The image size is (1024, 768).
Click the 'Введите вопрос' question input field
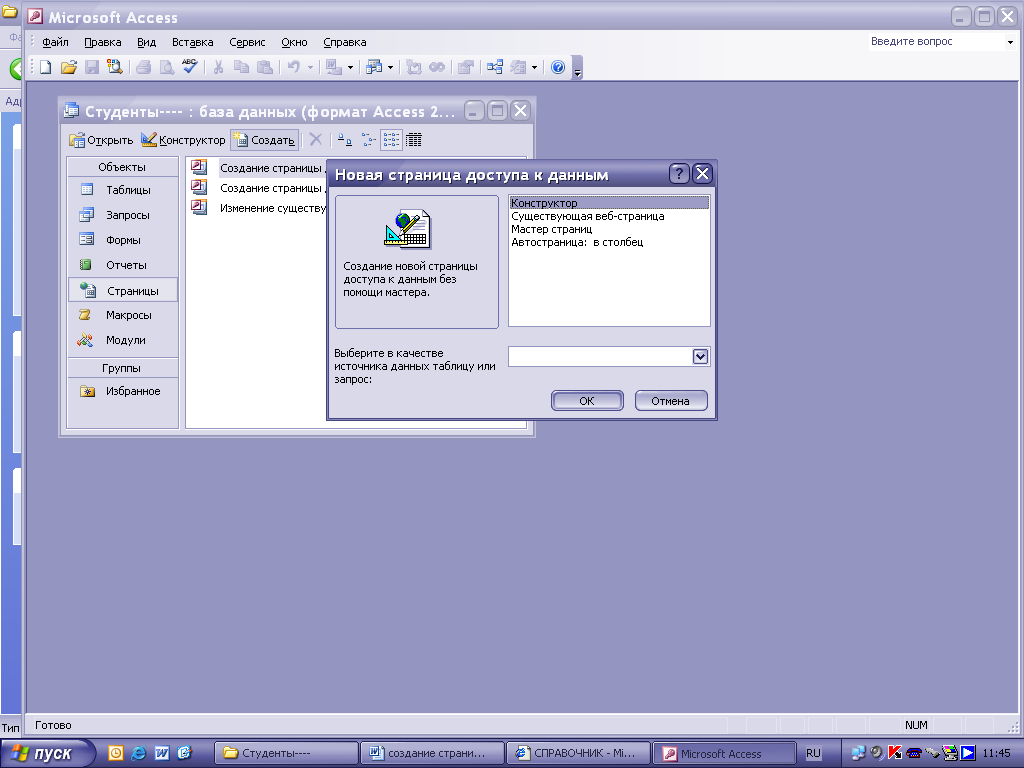(x=935, y=42)
